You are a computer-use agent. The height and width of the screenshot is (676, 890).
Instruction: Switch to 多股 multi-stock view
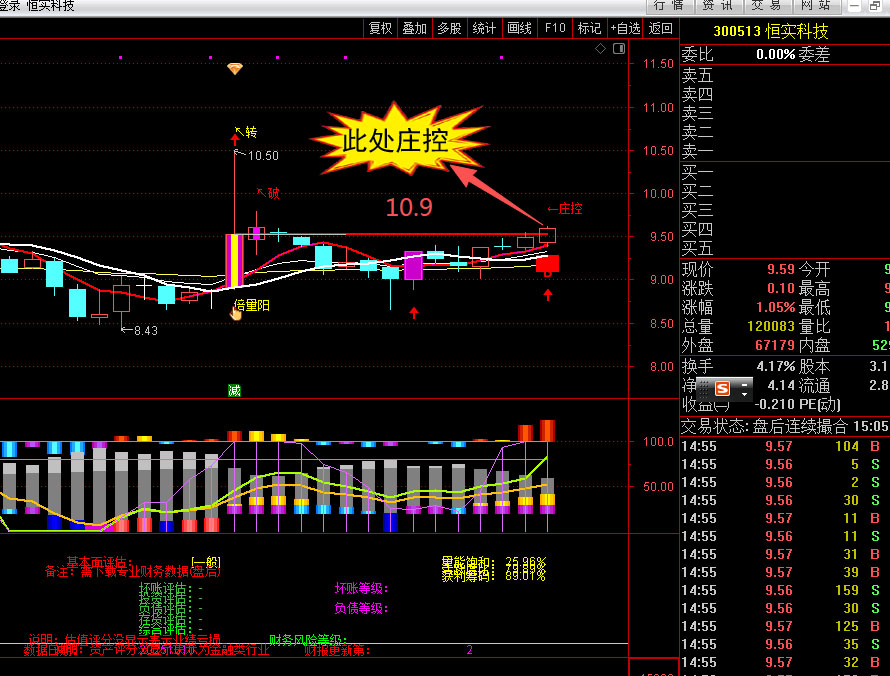449,28
